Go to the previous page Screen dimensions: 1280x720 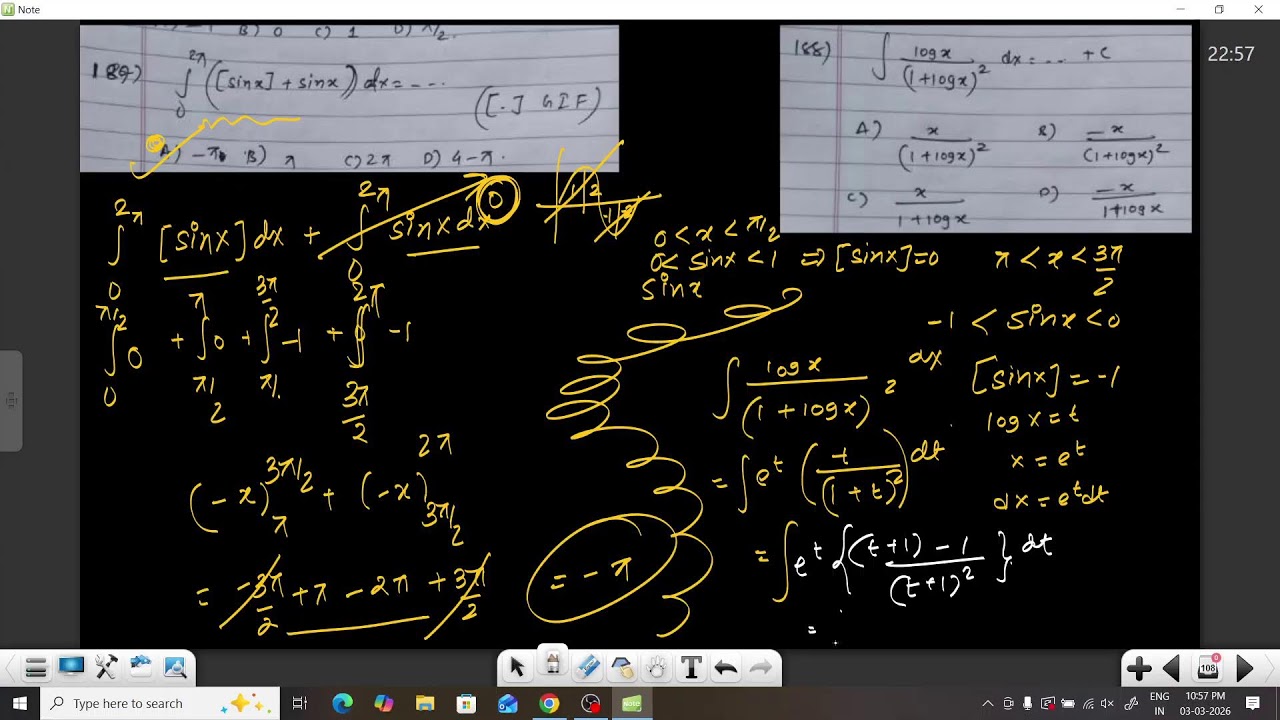click(x=1172, y=668)
